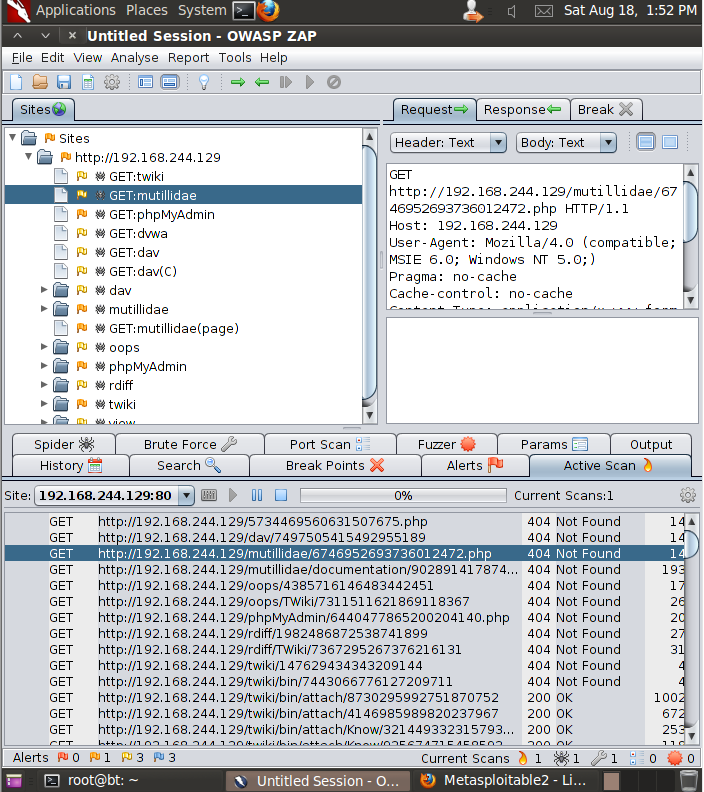704x792 pixels.
Task: Open session options via the gear icon
Action: coord(111,82)
